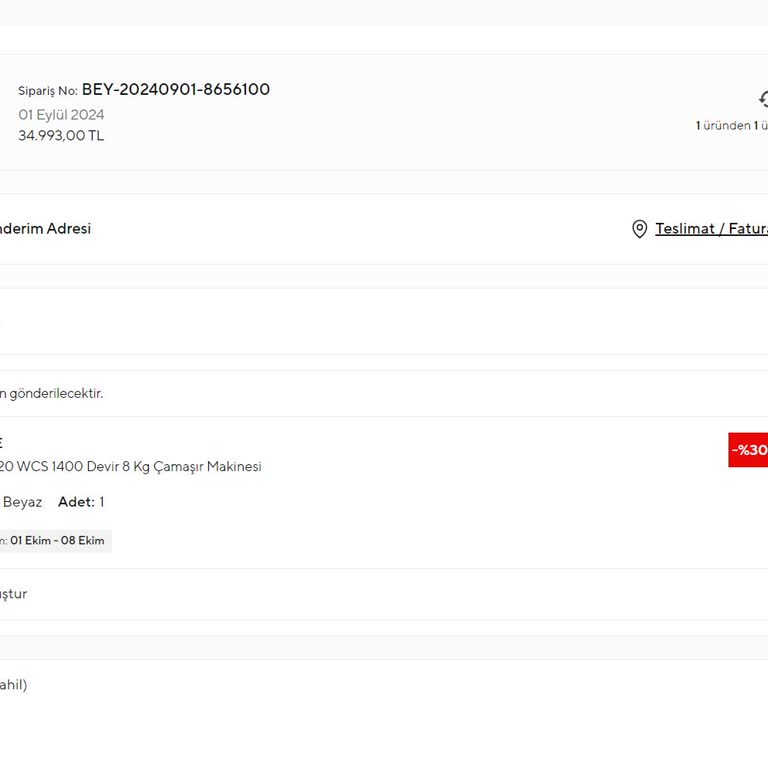This screenshot has width=768, height=768.
Task: Click the Sipariş No: label
Action: click(x=48, y=91)
